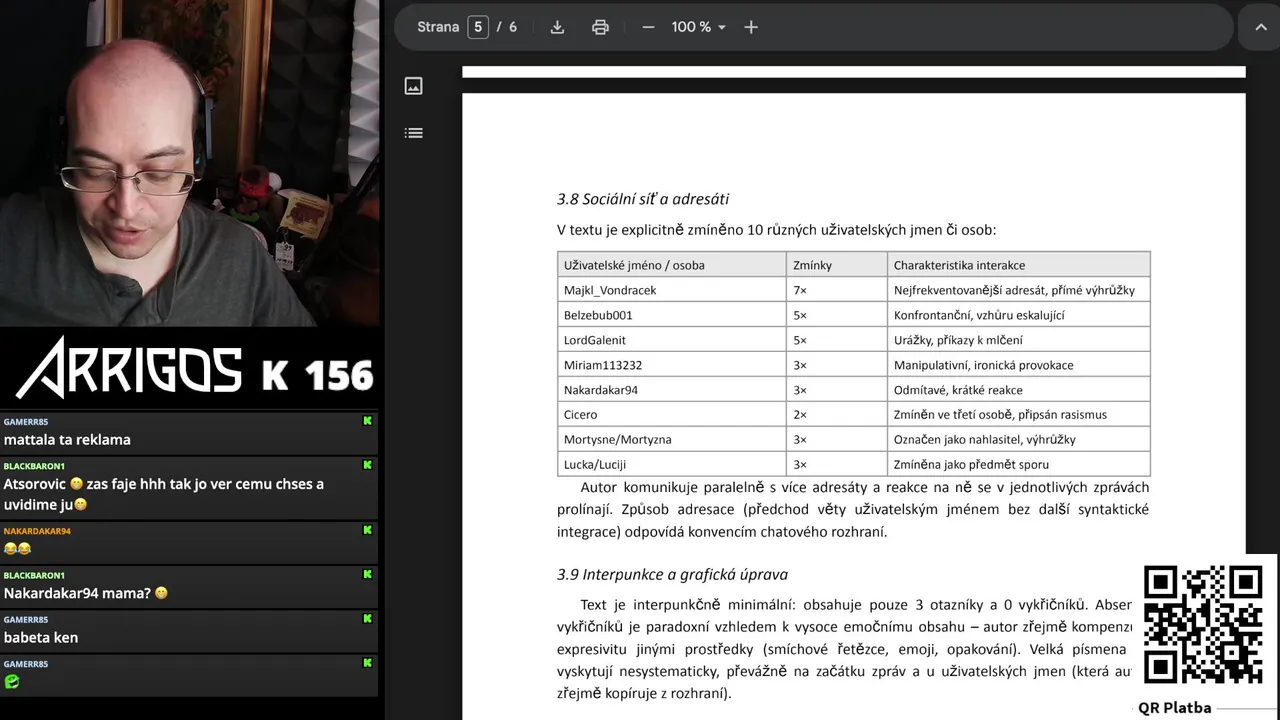Select the Miriam113232 table cell
This screenshot has width=1280, height=720.
click(672, 365)
